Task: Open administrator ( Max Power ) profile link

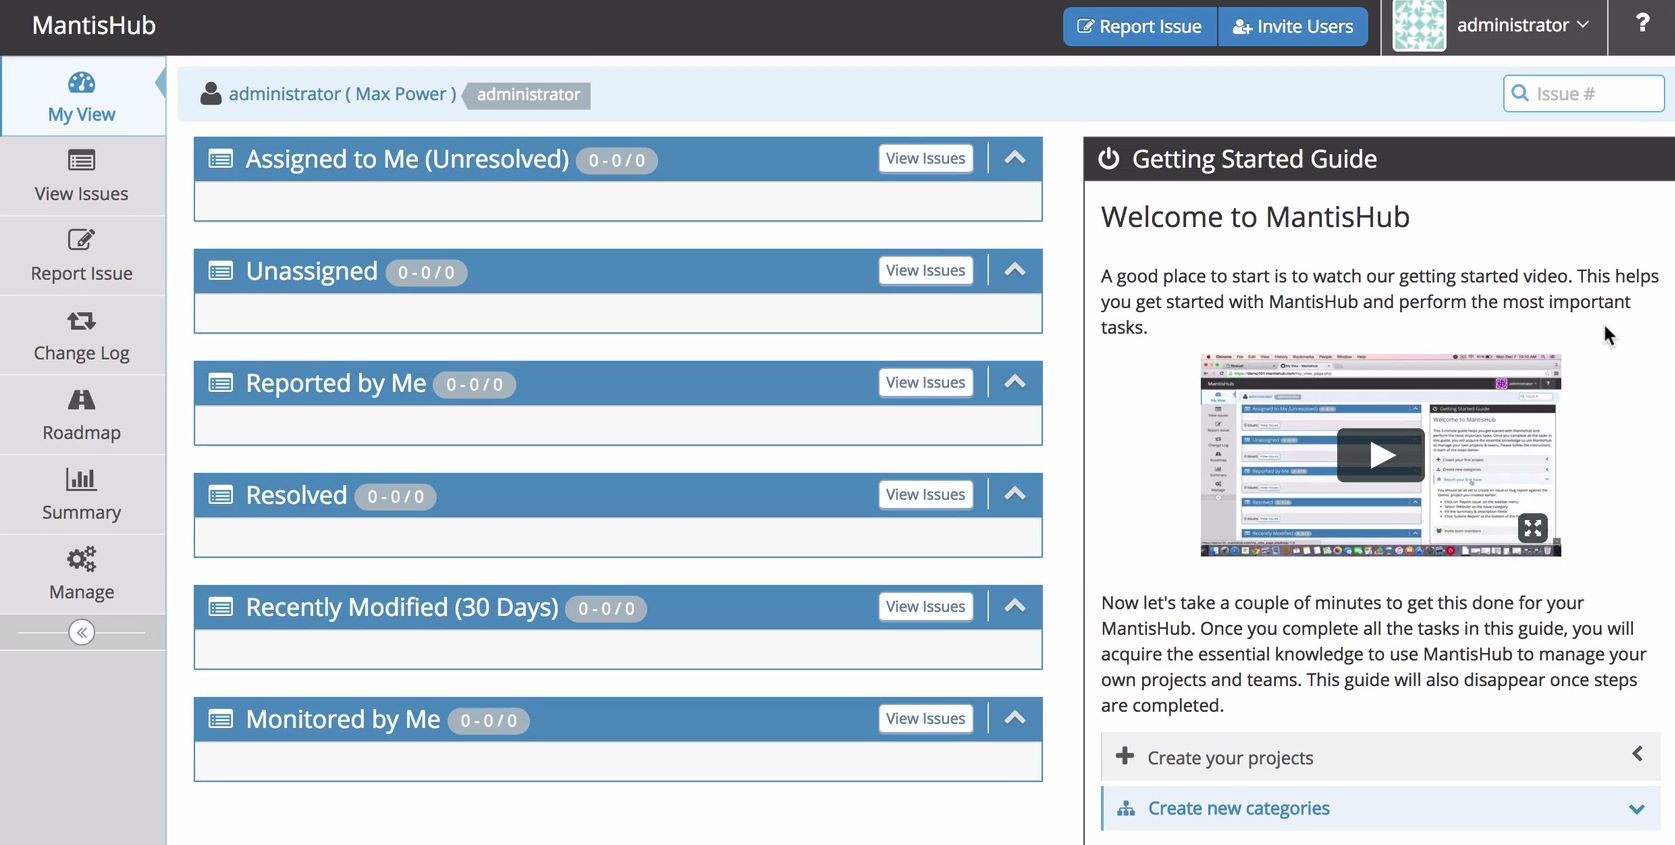Action: click(x=342, y=94)
